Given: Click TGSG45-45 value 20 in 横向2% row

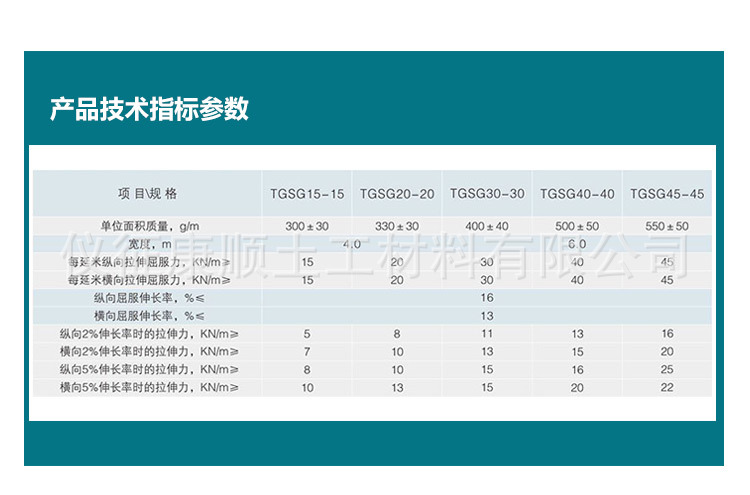Looking at the screenshot, I should [x=667, y=352].
